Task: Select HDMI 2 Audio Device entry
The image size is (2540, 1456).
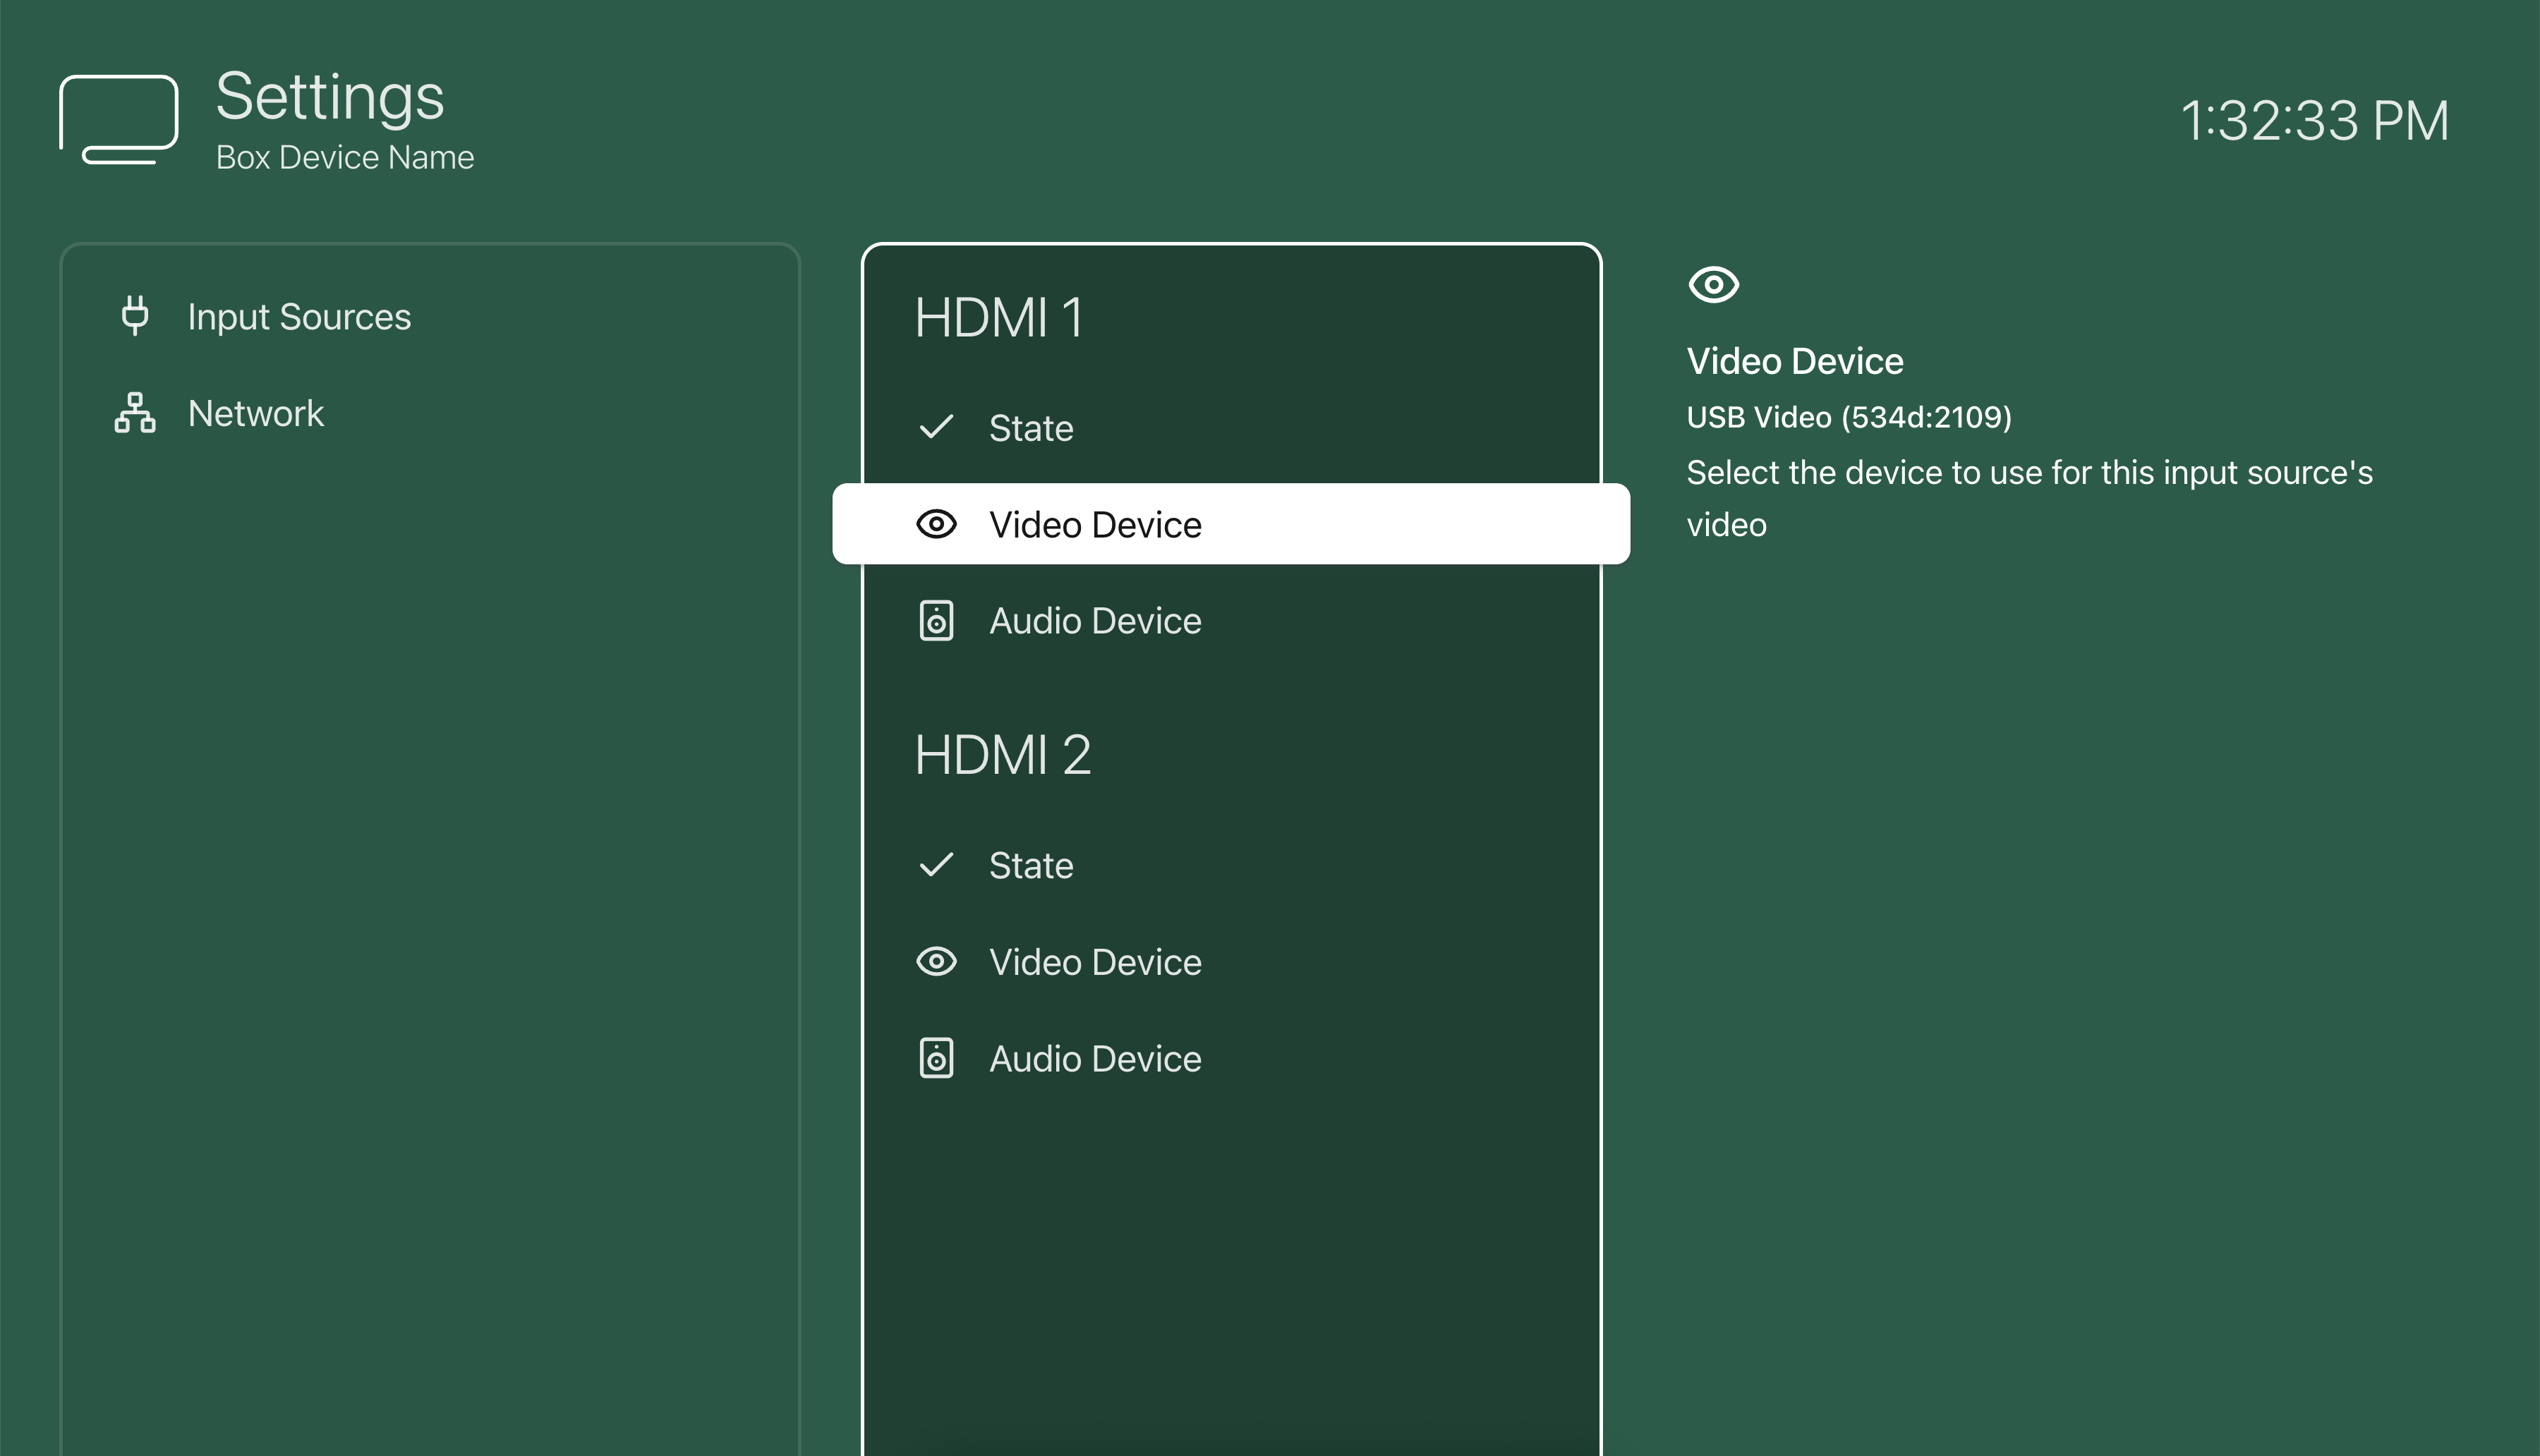Action: click(1095, 1059)
